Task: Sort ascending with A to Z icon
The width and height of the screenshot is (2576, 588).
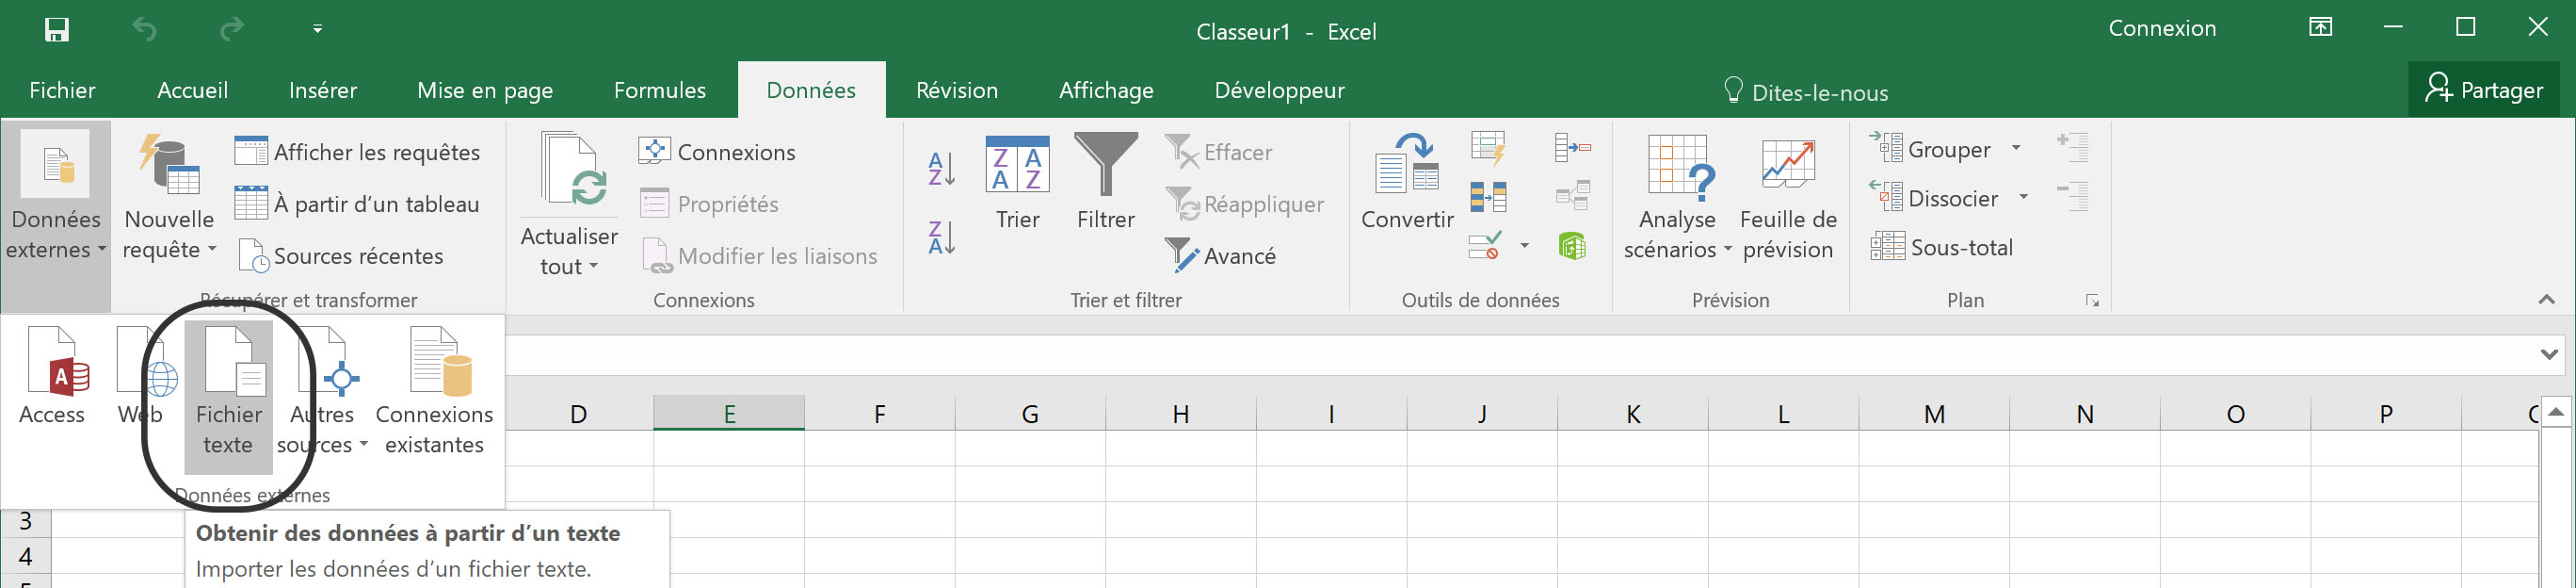Action: point(942,168)
